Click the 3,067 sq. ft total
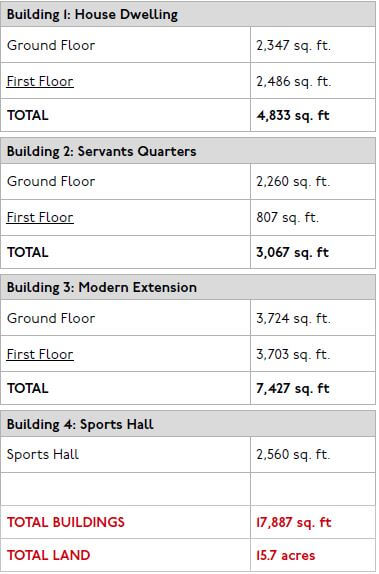This screenshot has width=379, height=574. coord(293,252)
